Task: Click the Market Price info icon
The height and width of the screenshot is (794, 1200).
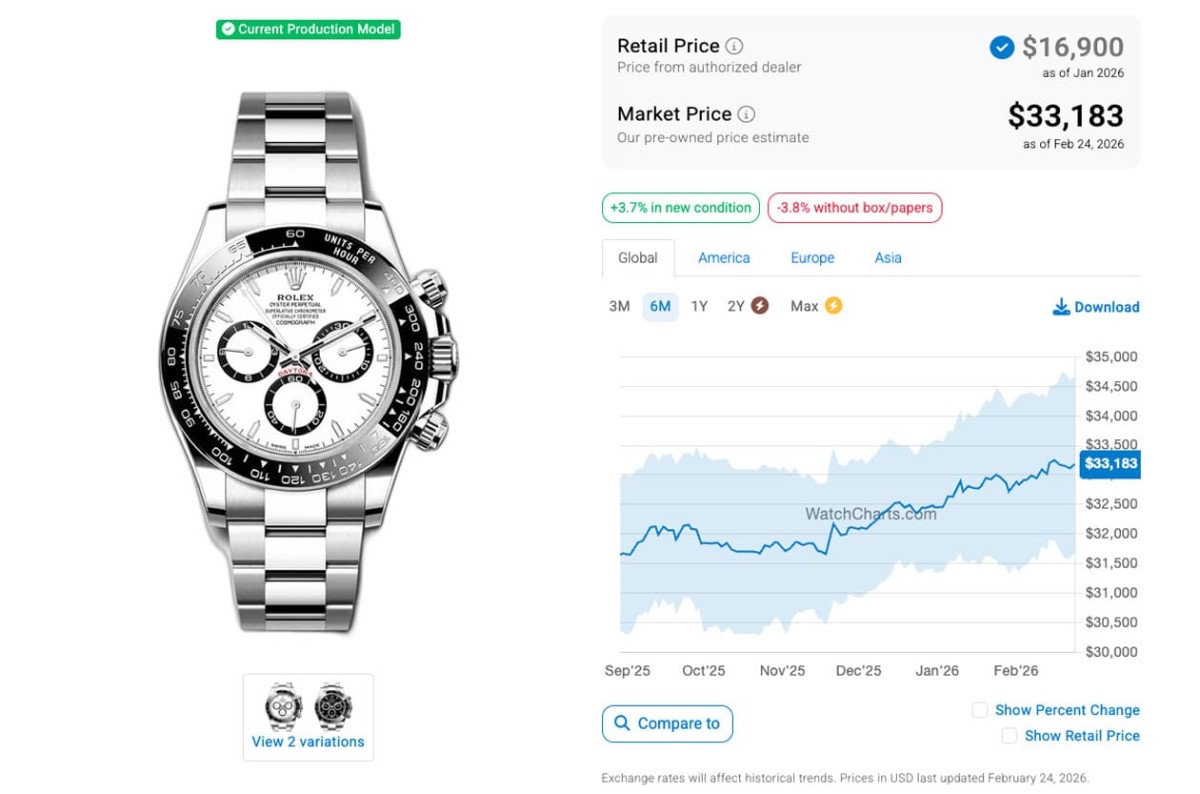Action: coord(746,114)
